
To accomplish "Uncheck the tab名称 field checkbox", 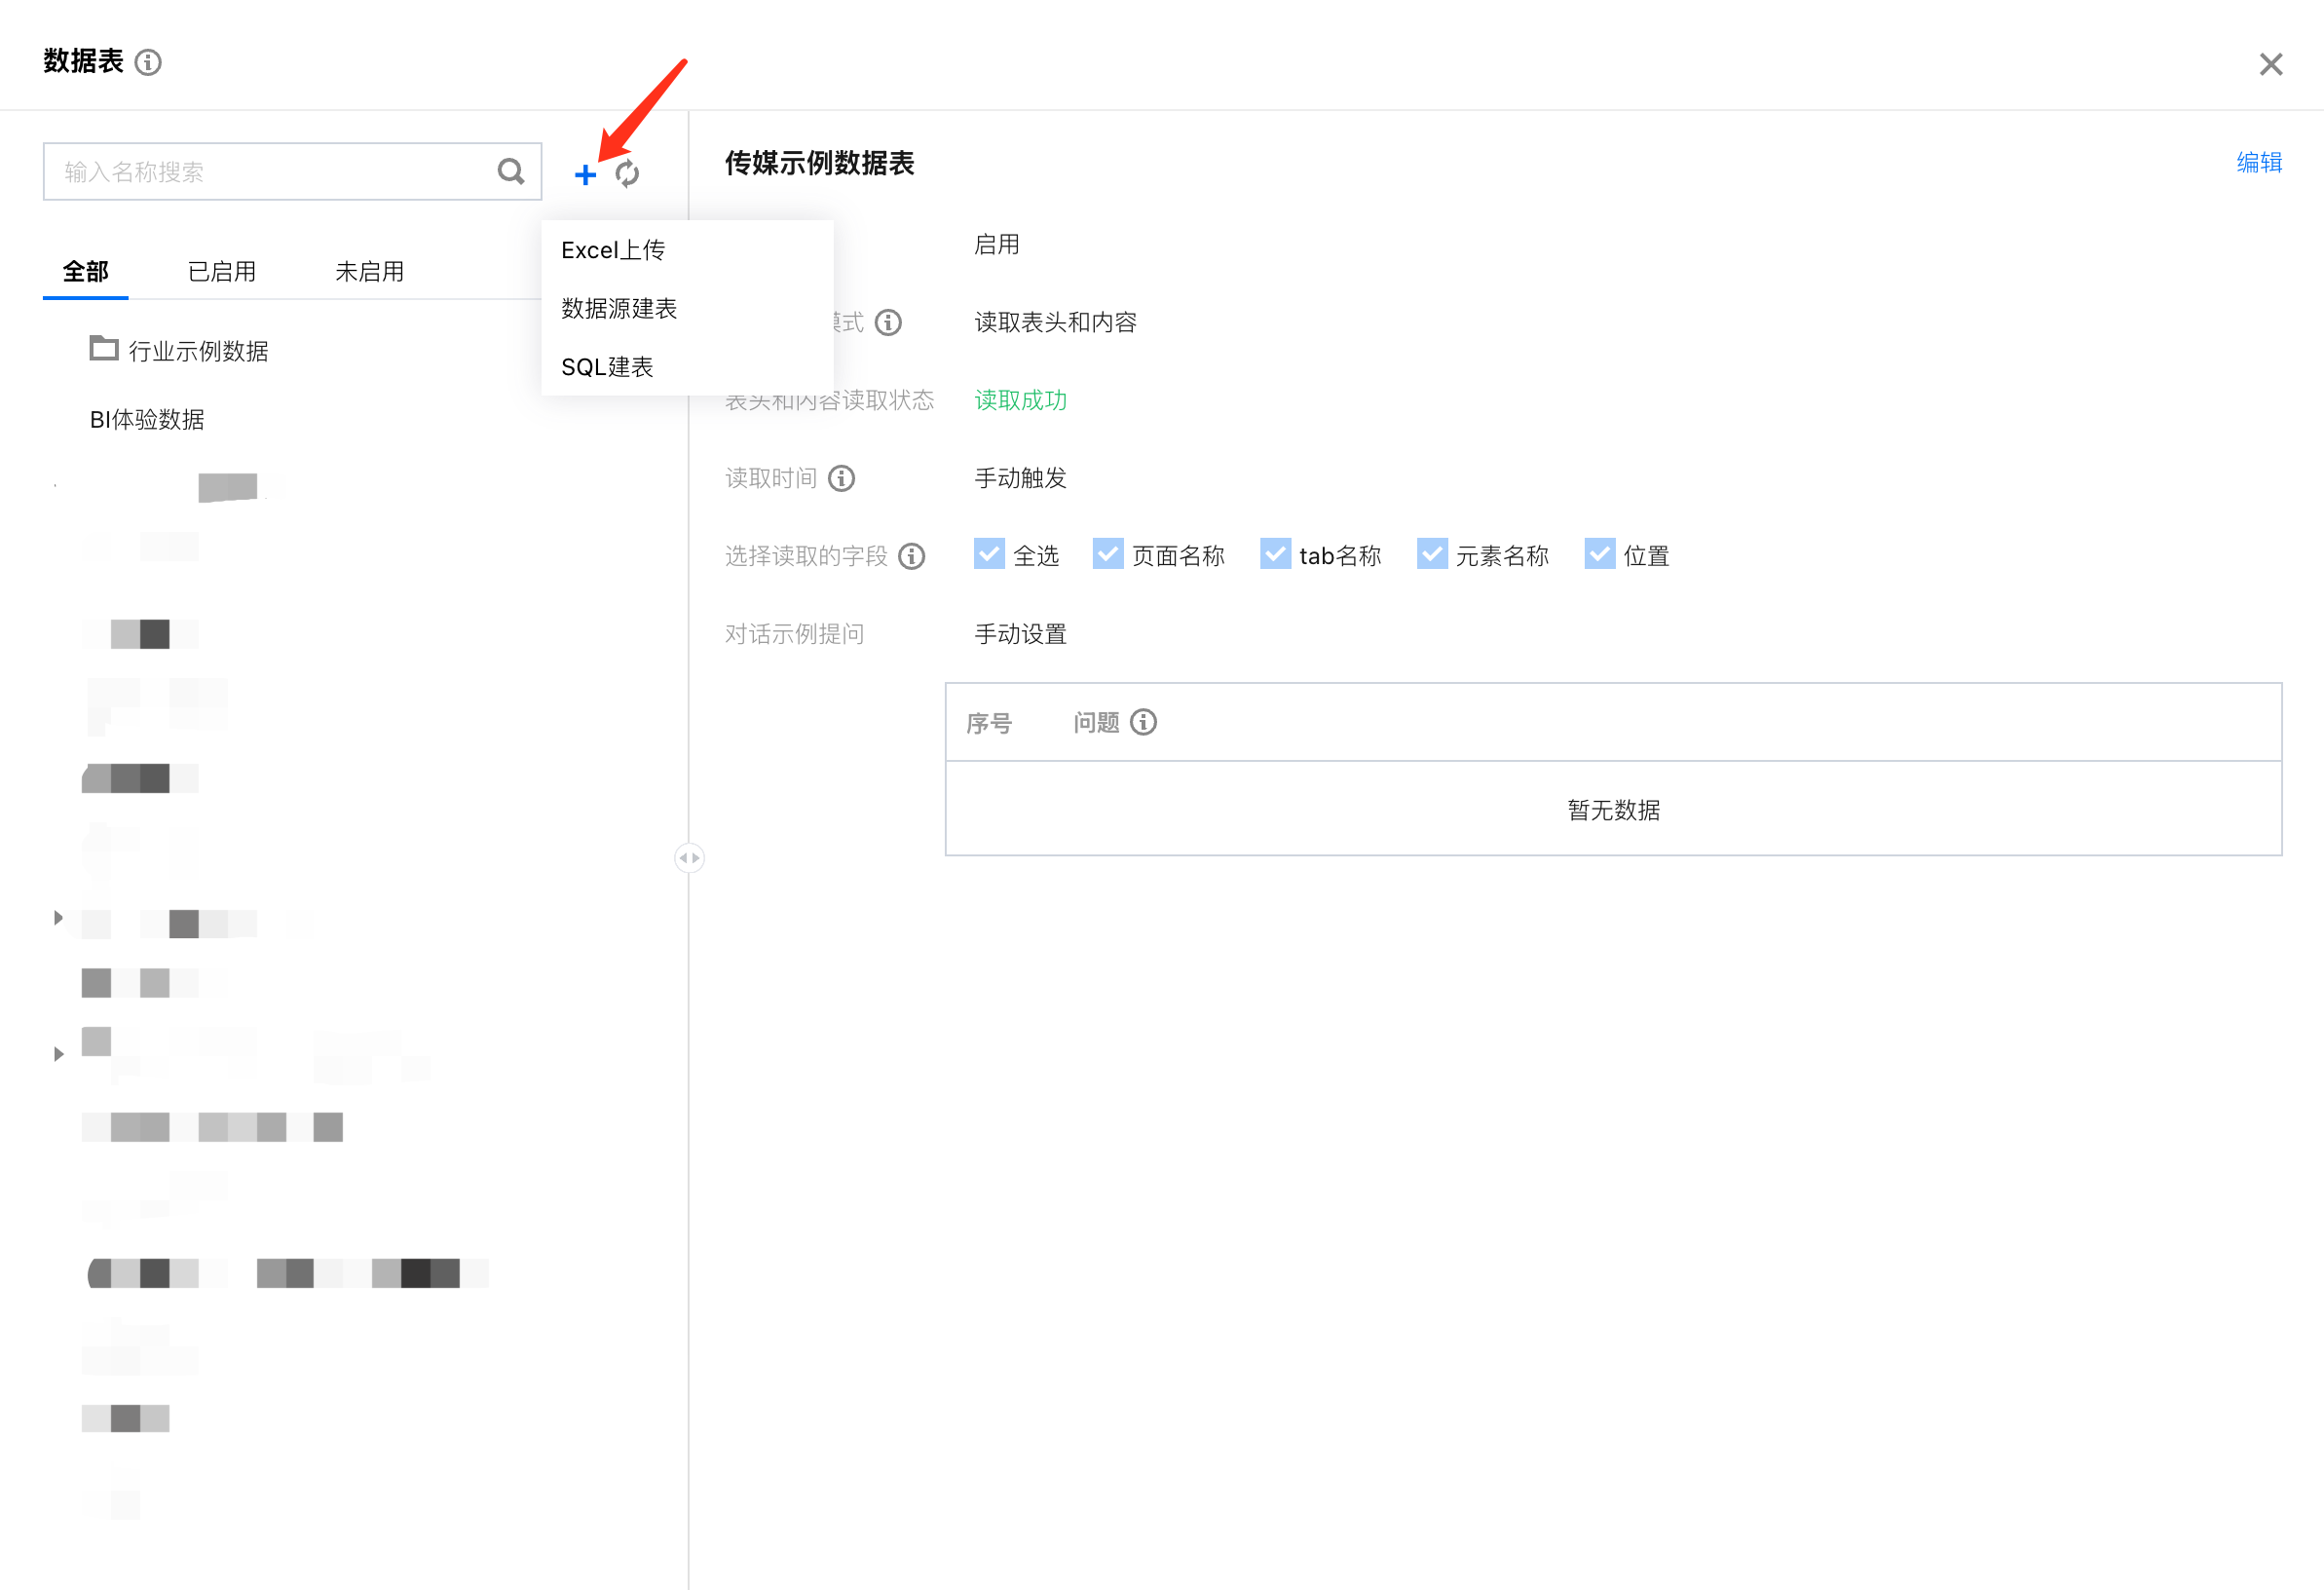I will pos(1275,554).
